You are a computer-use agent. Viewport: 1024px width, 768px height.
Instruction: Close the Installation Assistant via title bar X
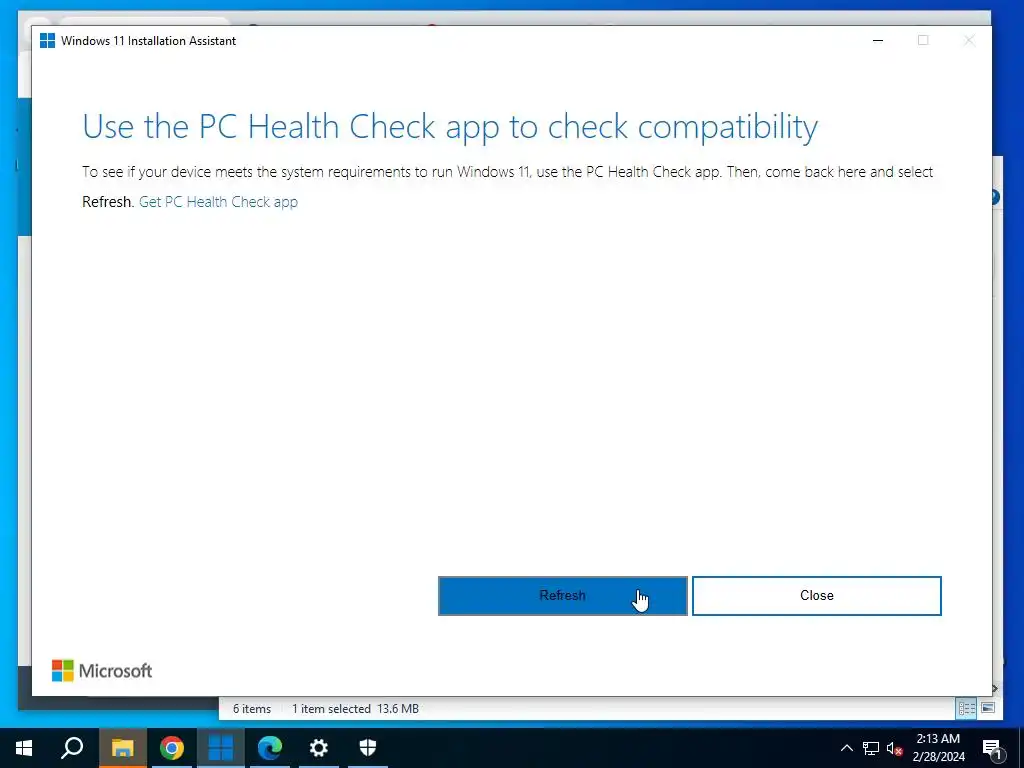click(969, 40)
